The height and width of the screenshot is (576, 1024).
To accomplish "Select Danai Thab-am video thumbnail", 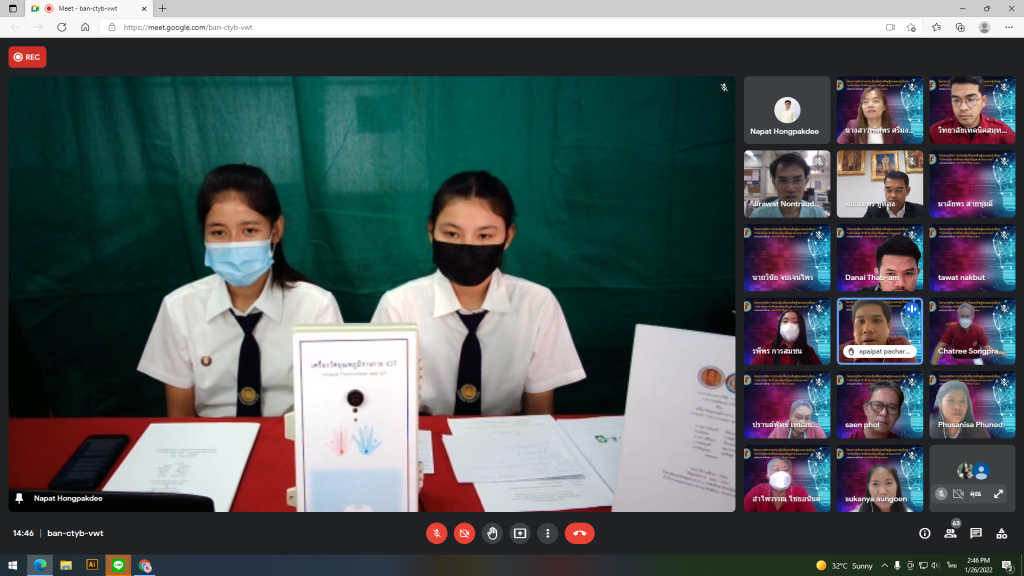I will 880,258.
